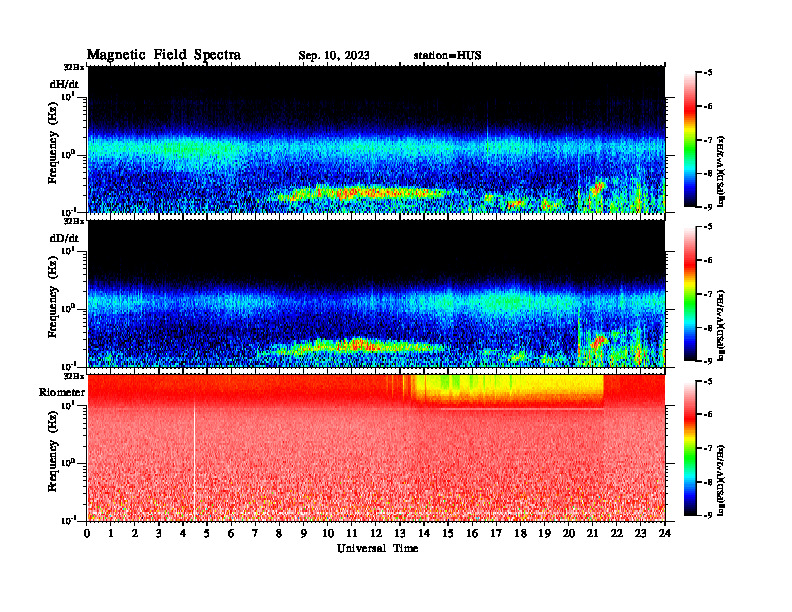Image resolution: width=792 pixels, height=612 pixels.
Task: Click the Riometer panel's "Frequency (Hz)" axis label
Action: pyautogui.click(x=53, y=450)
